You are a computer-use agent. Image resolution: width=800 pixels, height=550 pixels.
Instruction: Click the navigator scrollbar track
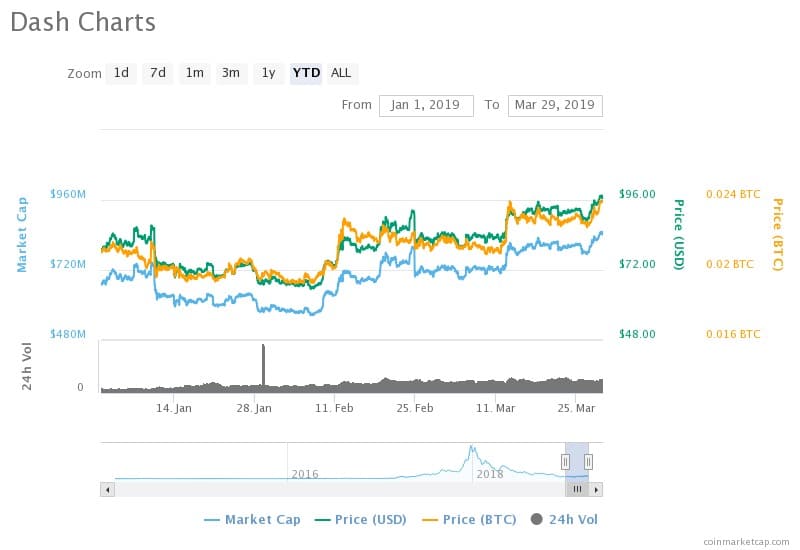coord(339,490)
